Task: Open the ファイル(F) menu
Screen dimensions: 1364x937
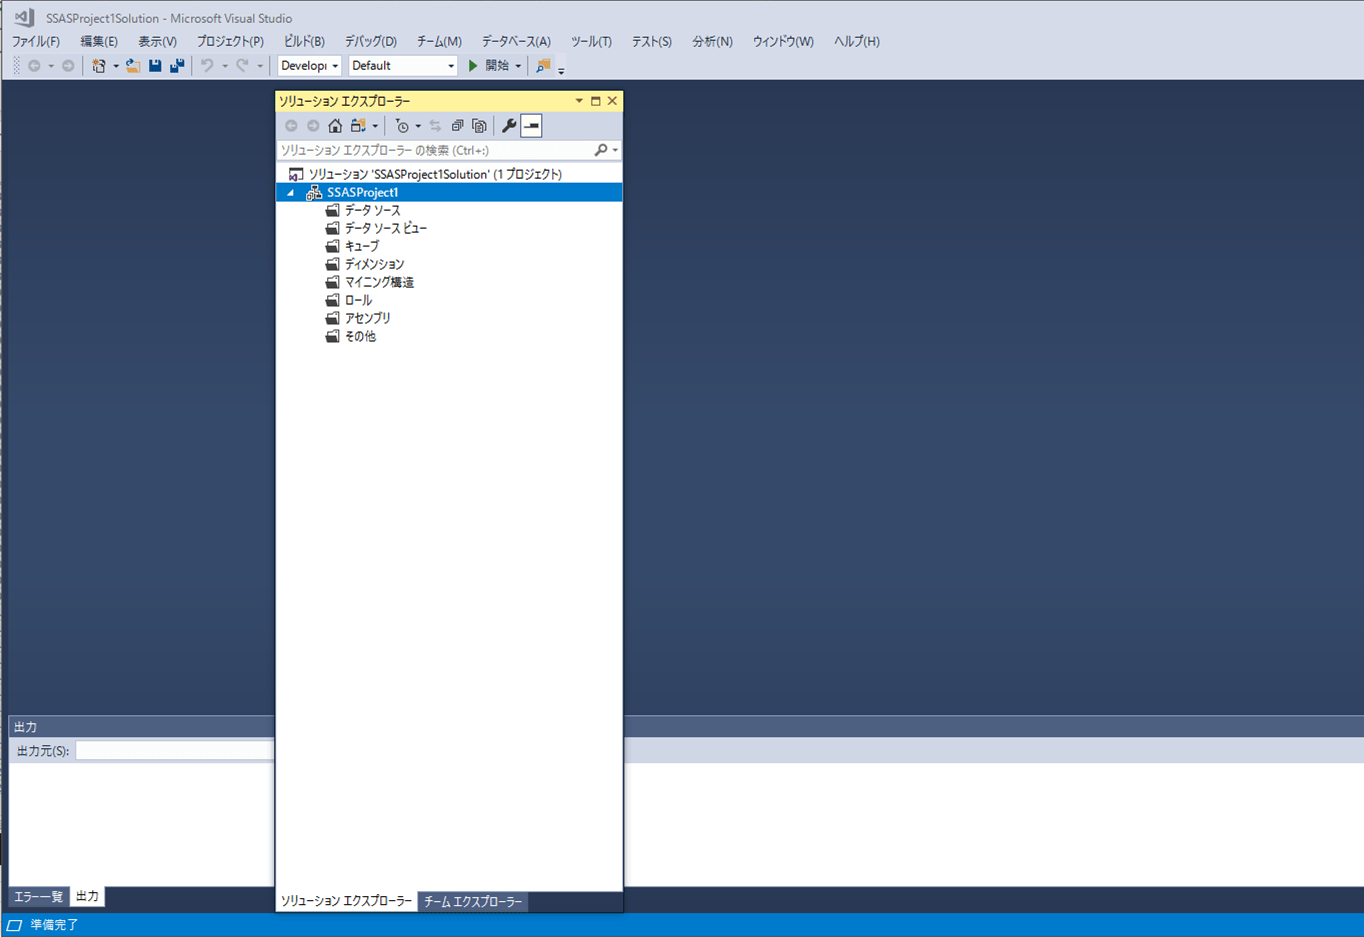Action: [x=36, y=41]
